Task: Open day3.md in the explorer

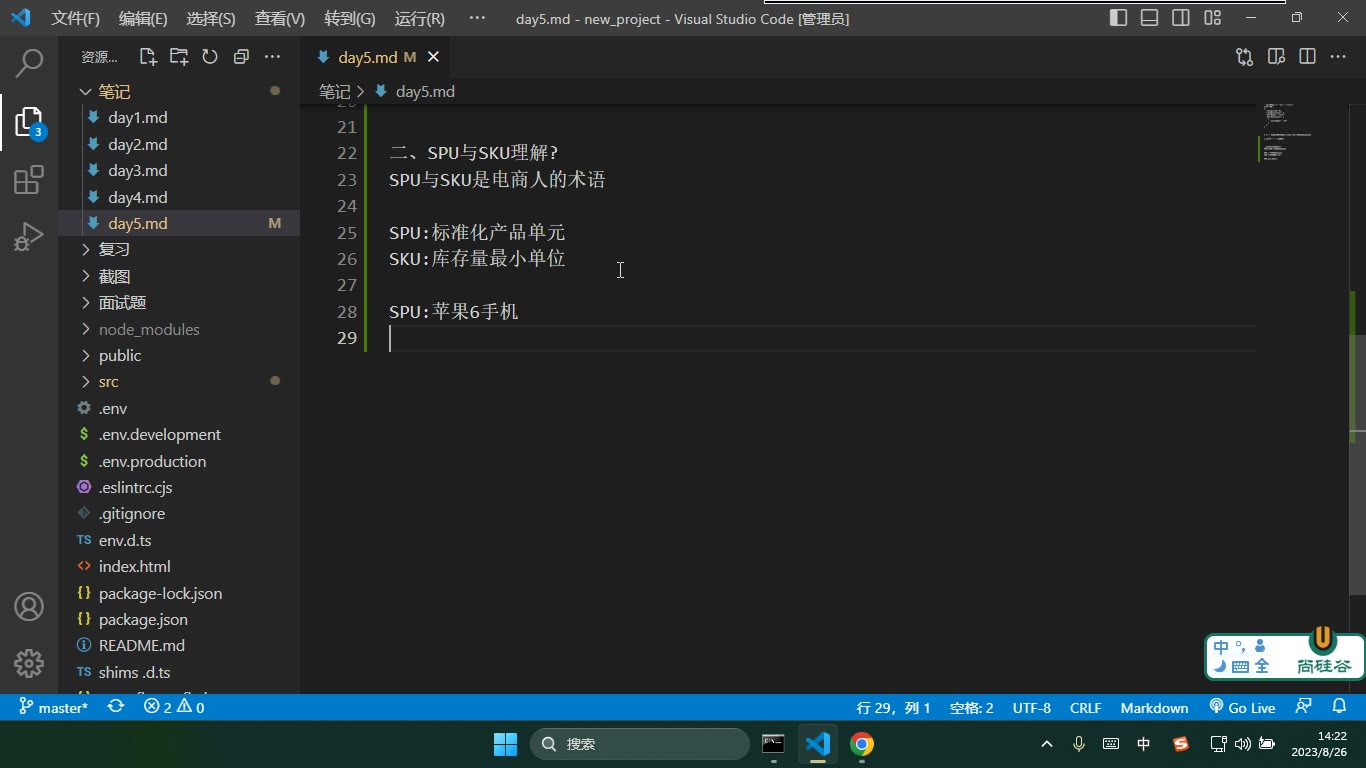Action: pyautogui.click(x=179, y=170)
